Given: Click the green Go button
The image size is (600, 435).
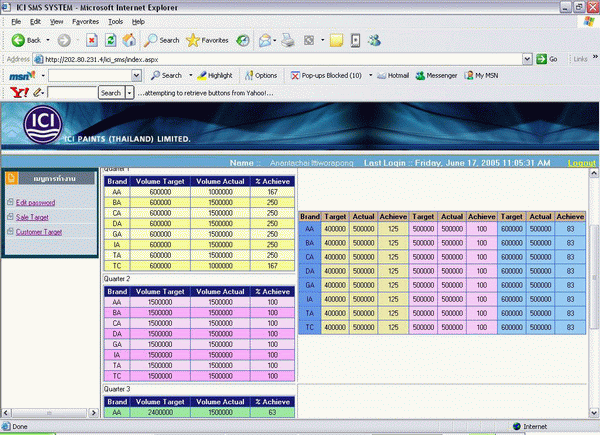Looking at the screenshot, I should 547,59.
